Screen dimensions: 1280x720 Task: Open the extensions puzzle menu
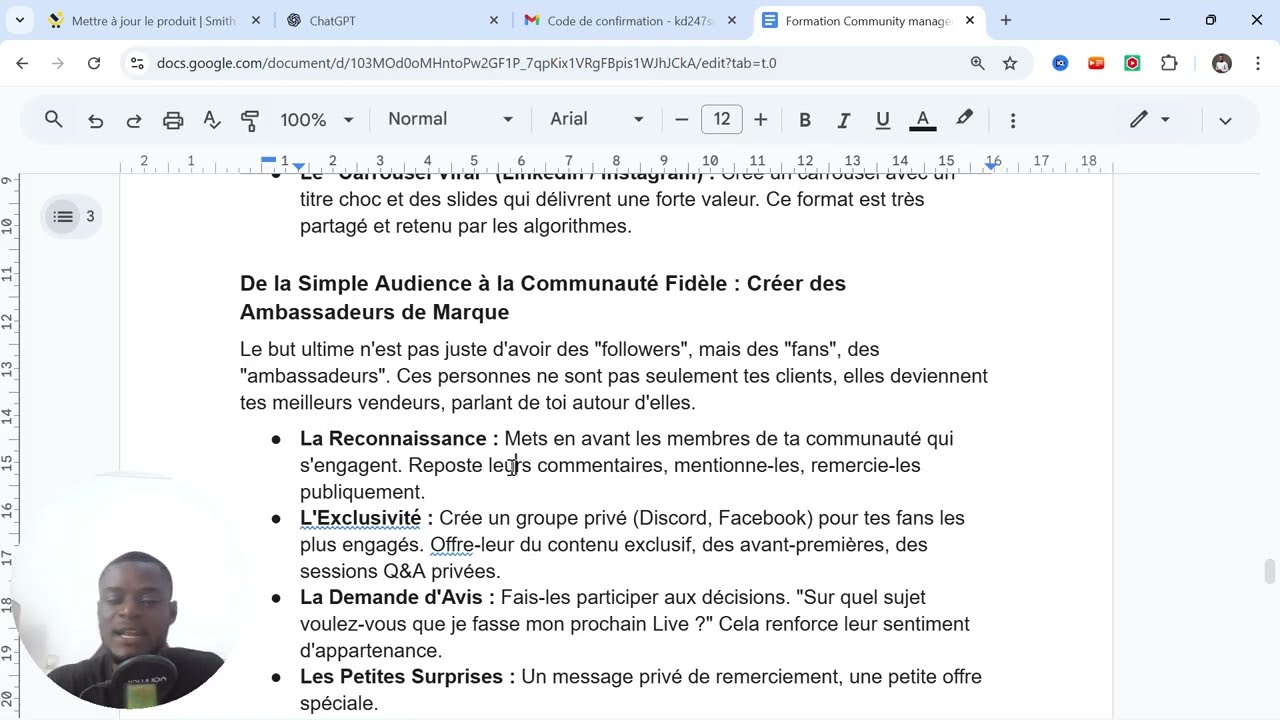click(x=1169, y=63)
